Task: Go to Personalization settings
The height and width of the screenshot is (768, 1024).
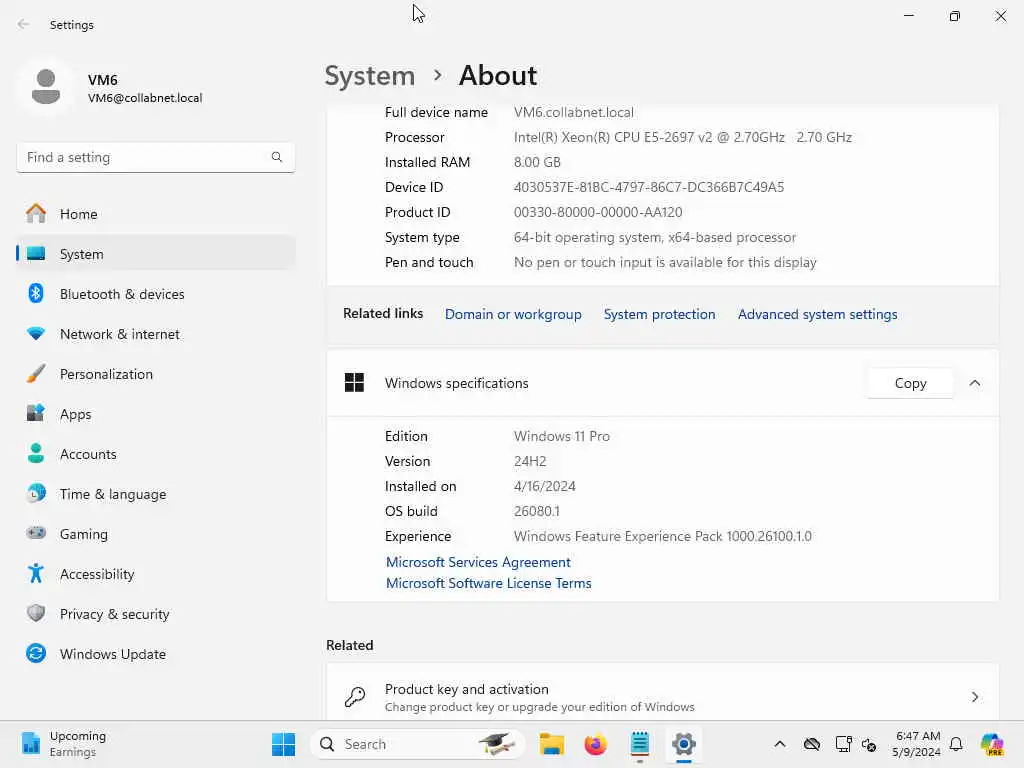Action: coord(155,374)
